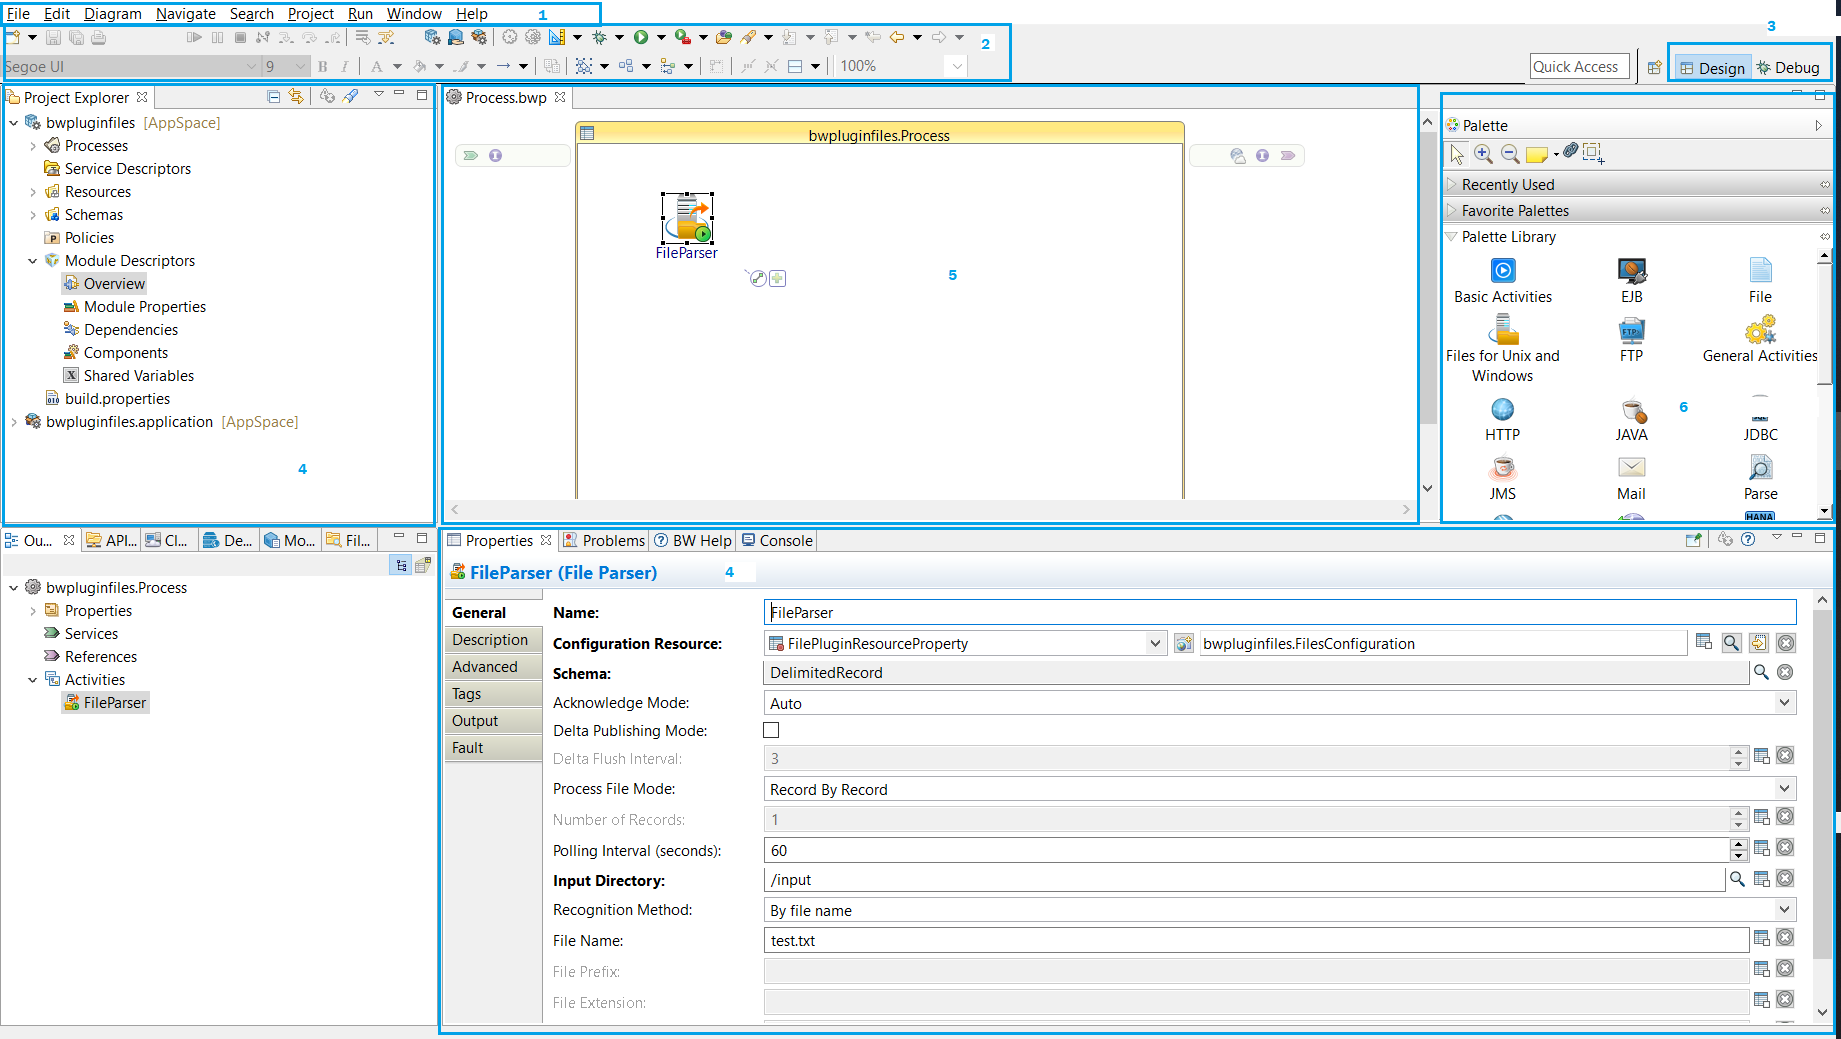
Task: Click the File Name input field
Action: coord(1256,940)
